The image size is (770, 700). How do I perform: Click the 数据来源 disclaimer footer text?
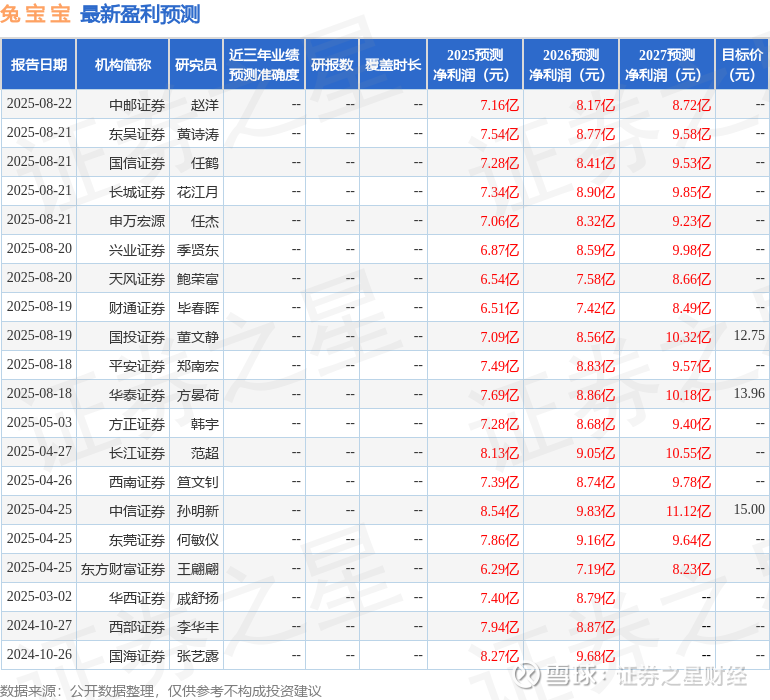(161, 691)
